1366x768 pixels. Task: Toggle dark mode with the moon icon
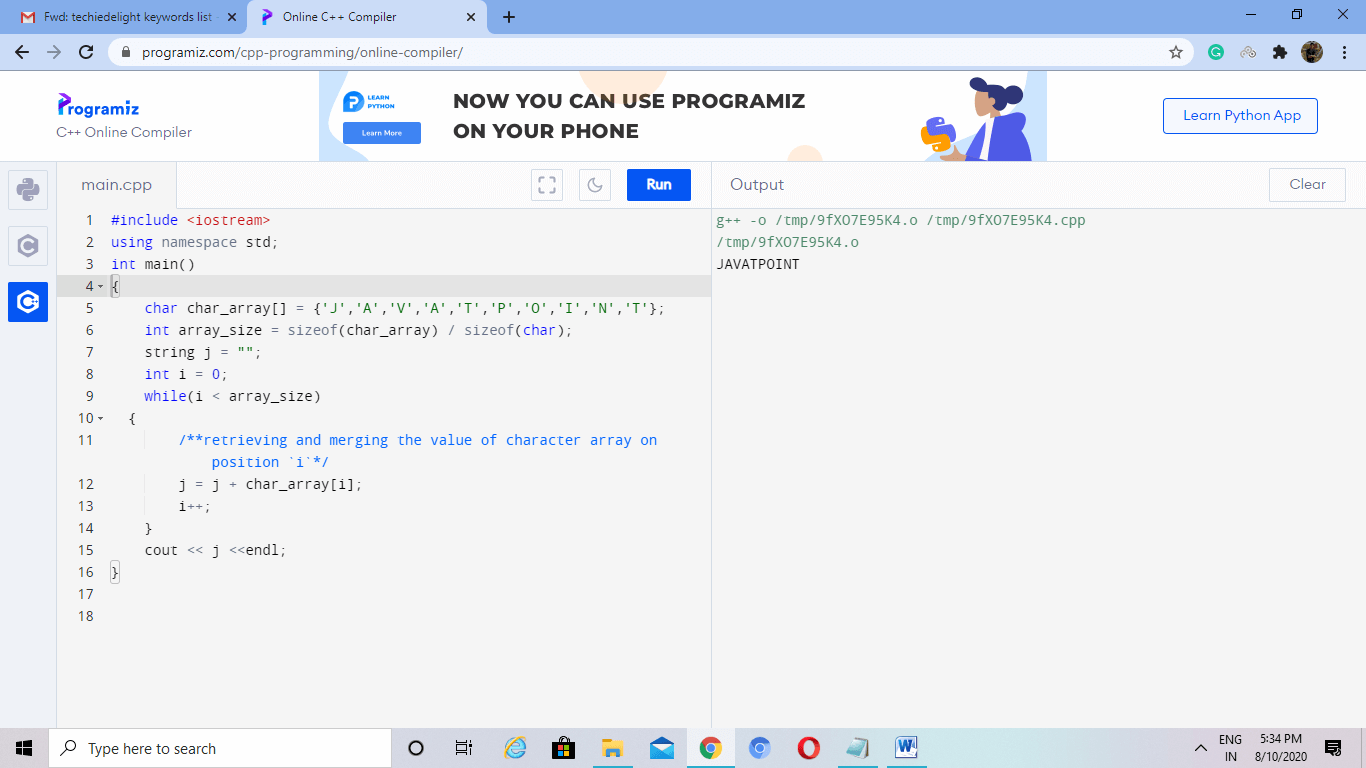click(594, 184)
